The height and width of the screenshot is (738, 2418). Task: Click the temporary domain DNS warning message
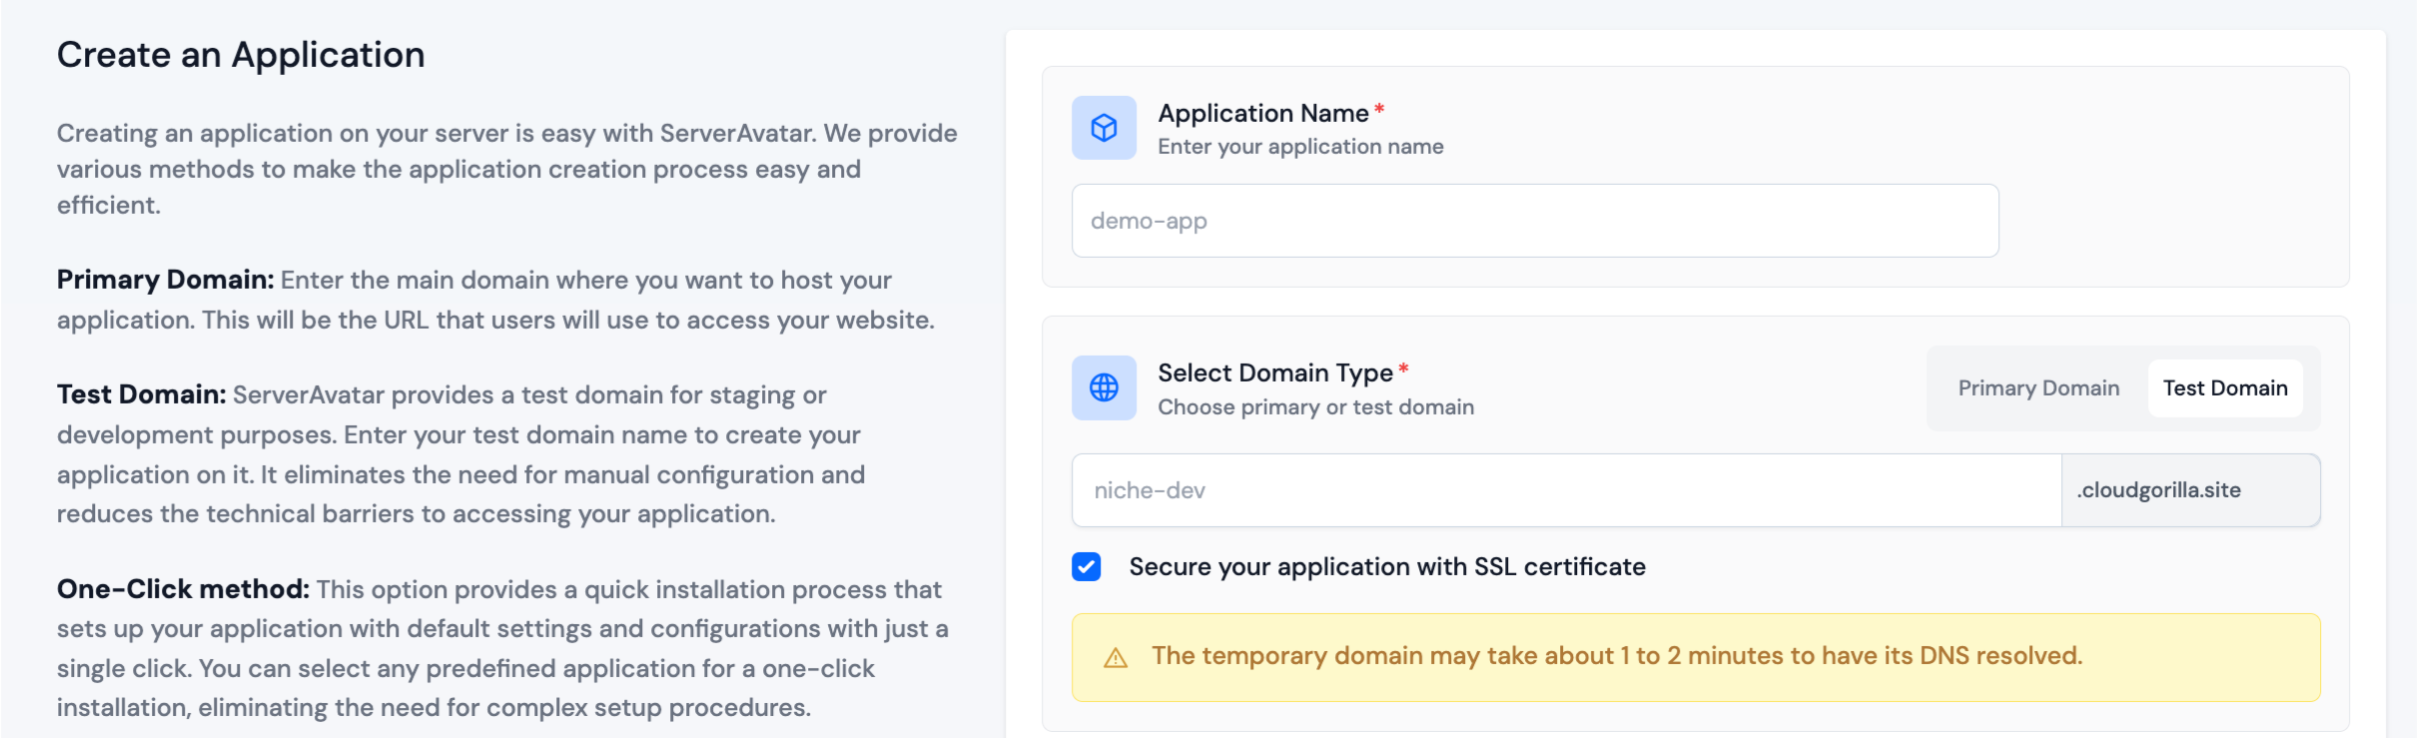(1616, 656)
